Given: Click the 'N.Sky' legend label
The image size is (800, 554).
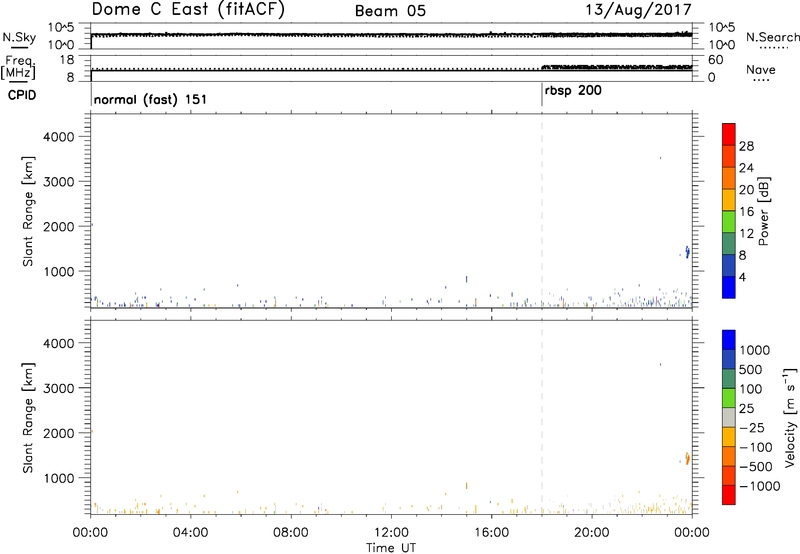Looking at the screenshot, I should click(19, 37).
